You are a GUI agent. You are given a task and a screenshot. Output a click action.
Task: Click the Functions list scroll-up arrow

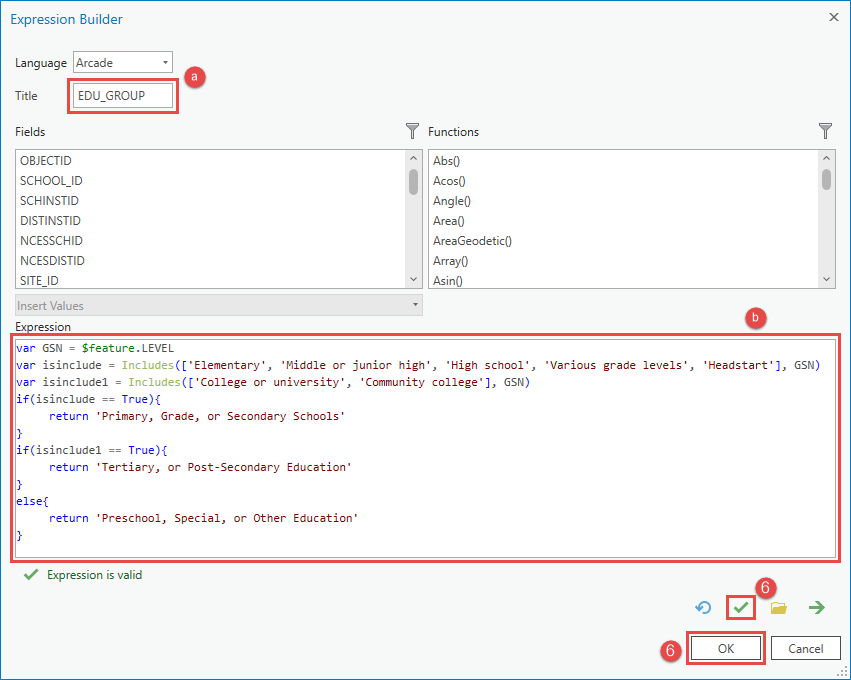(827, 158)
